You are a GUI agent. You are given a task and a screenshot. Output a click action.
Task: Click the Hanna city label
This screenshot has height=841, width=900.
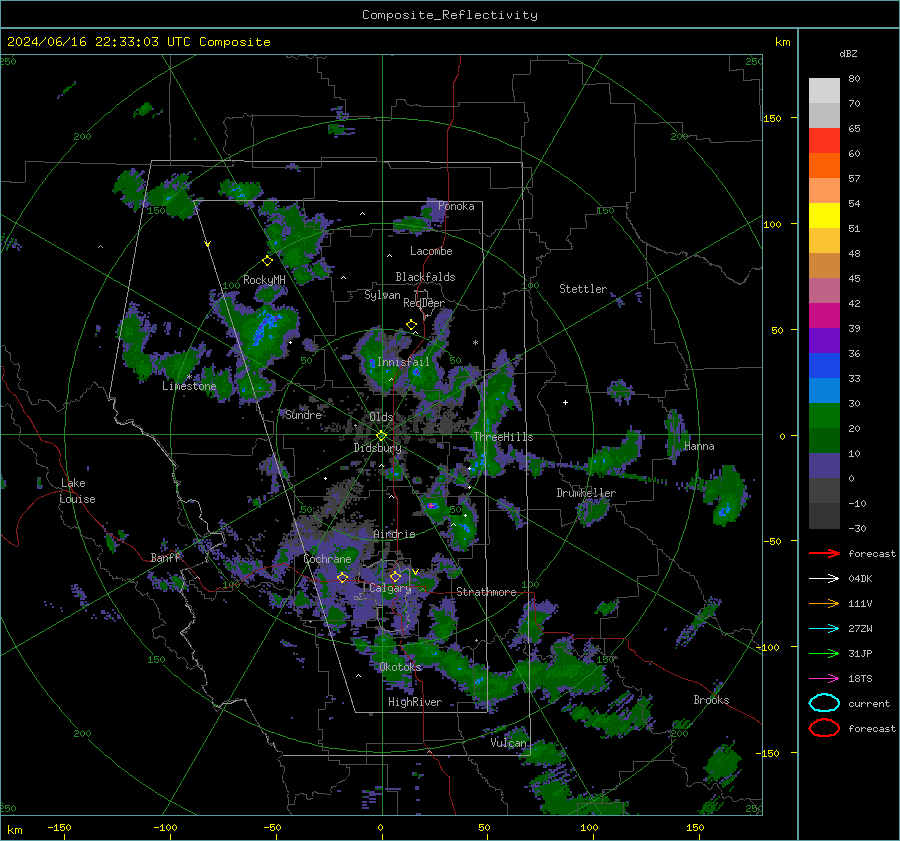coord(699,446)
